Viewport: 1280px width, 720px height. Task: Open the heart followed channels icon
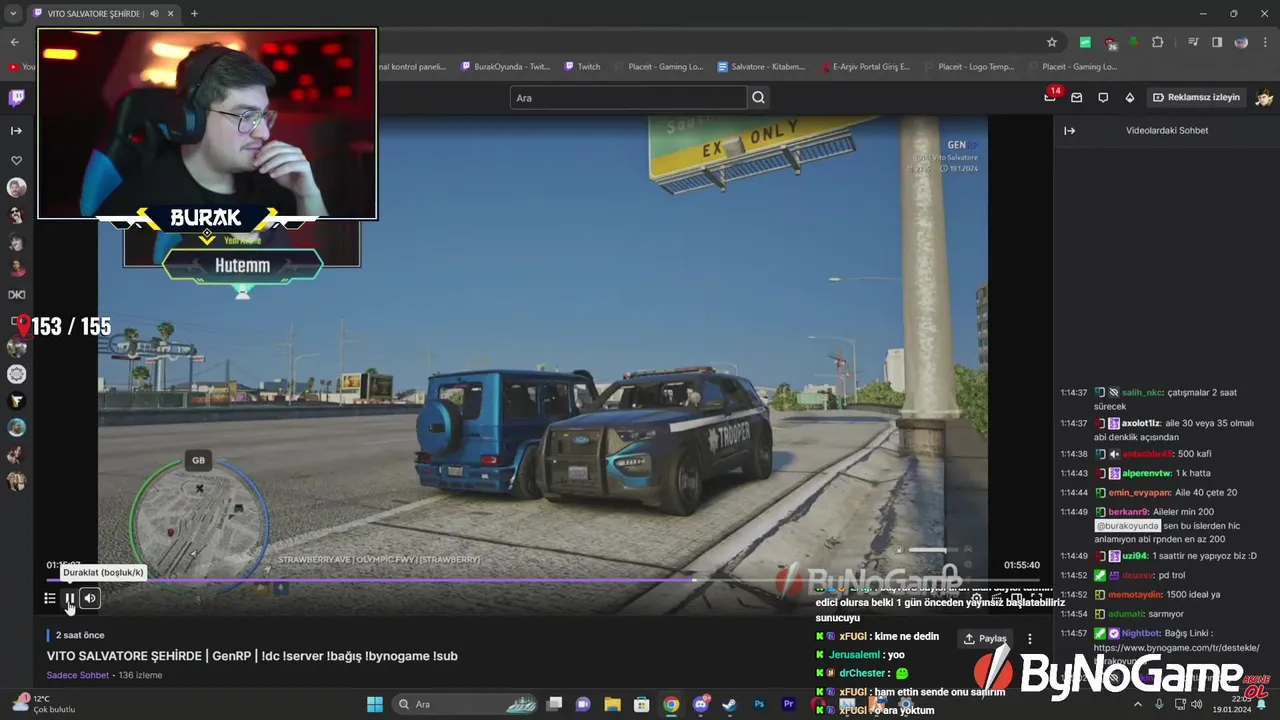[x=16, y=160]
